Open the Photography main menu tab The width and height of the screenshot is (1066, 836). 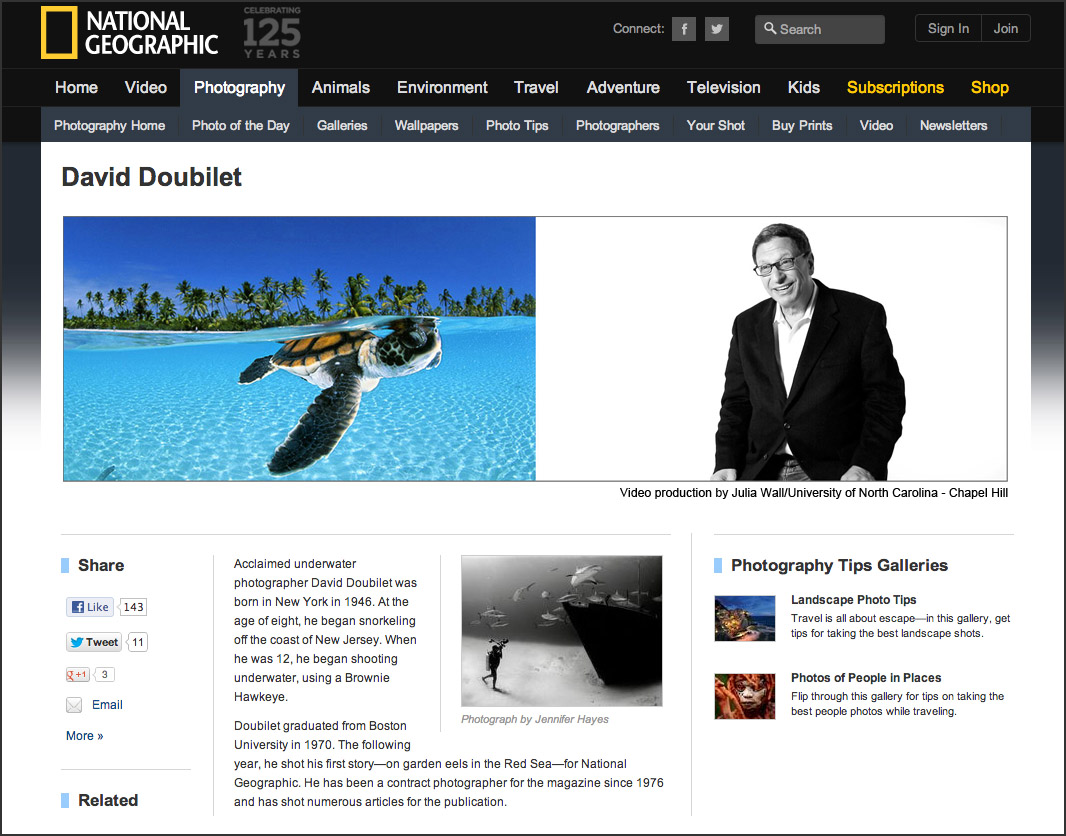[239, 88]
